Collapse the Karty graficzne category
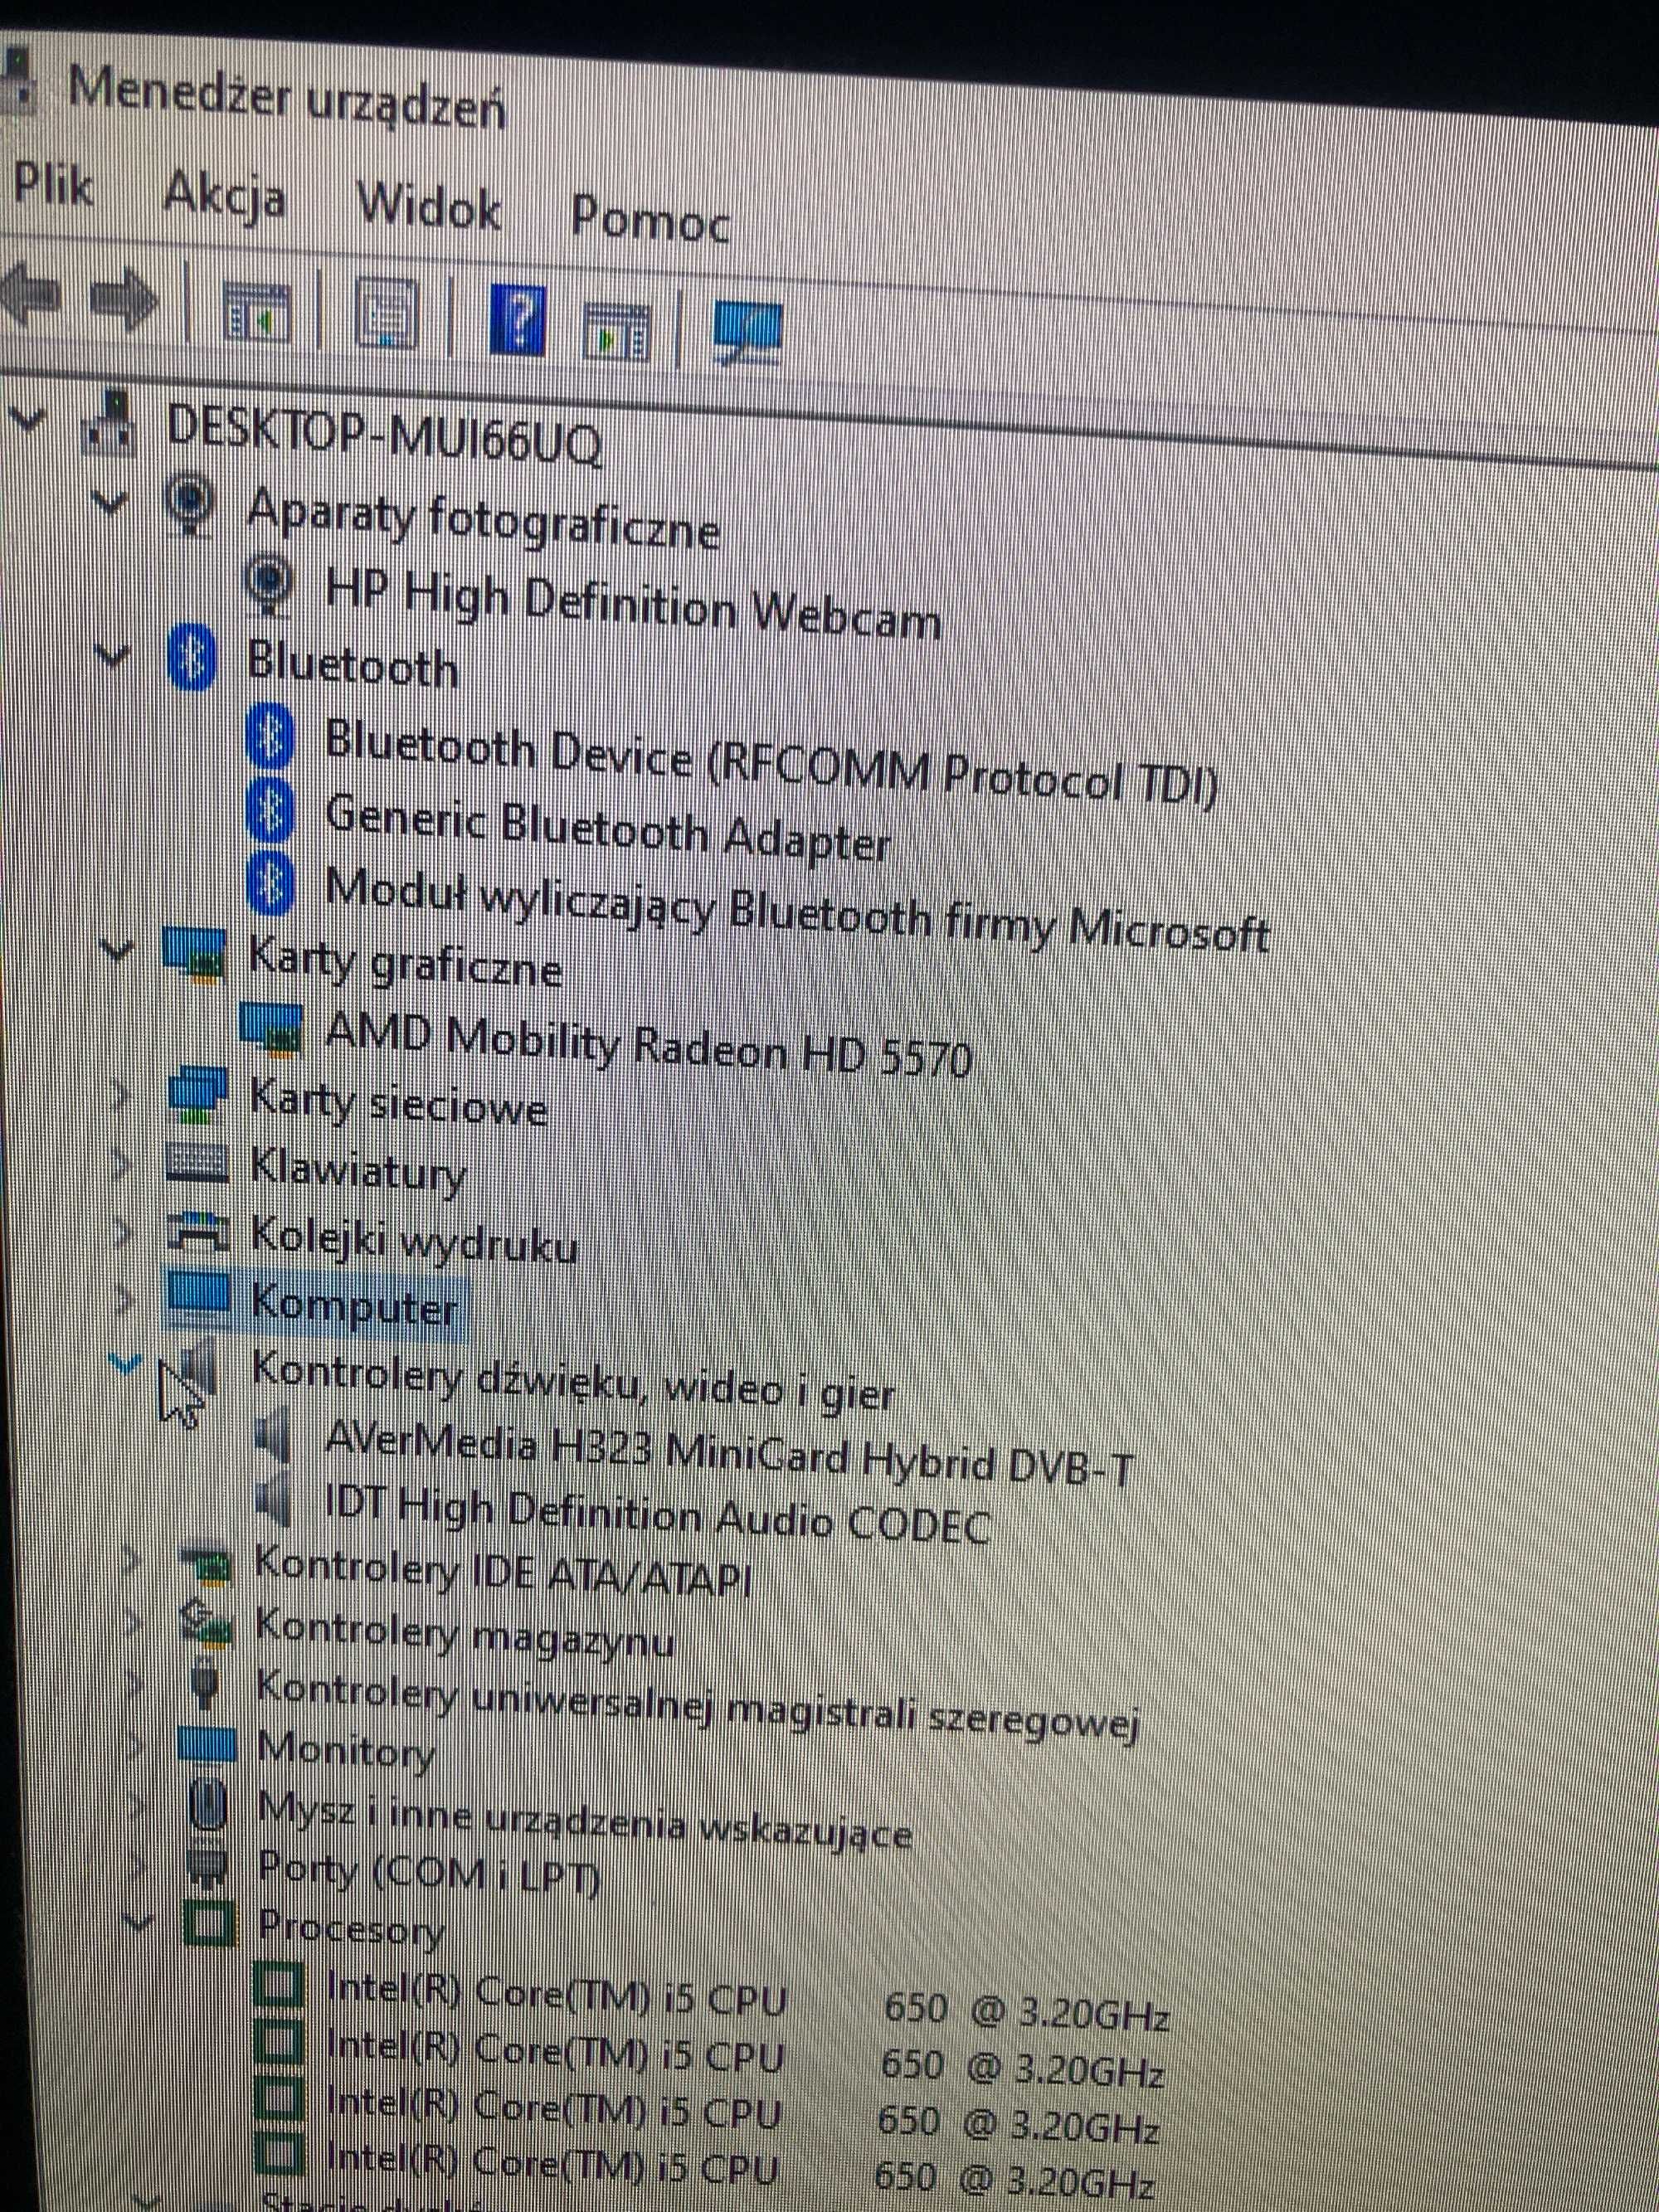The height and width of the screenshot is (2212, 1659). point(118,949)
